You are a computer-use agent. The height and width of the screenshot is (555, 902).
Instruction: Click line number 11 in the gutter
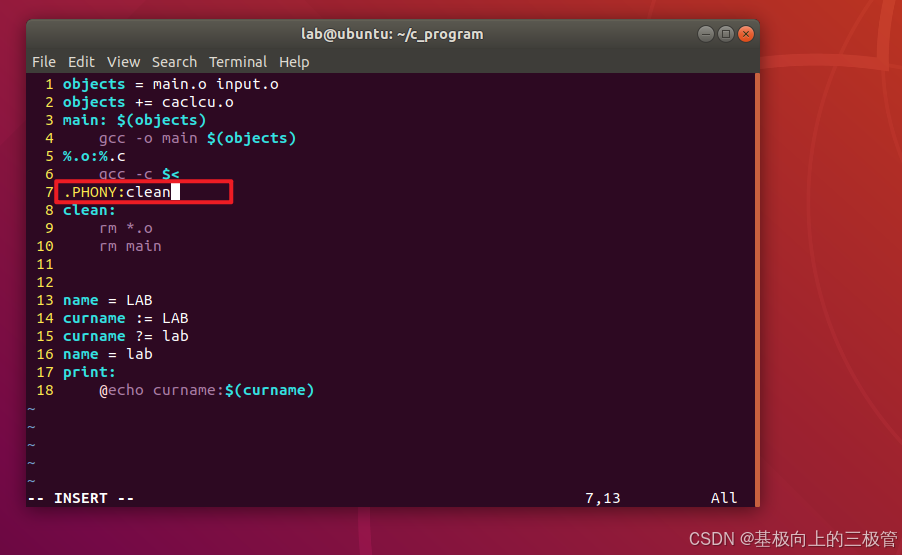45,264
